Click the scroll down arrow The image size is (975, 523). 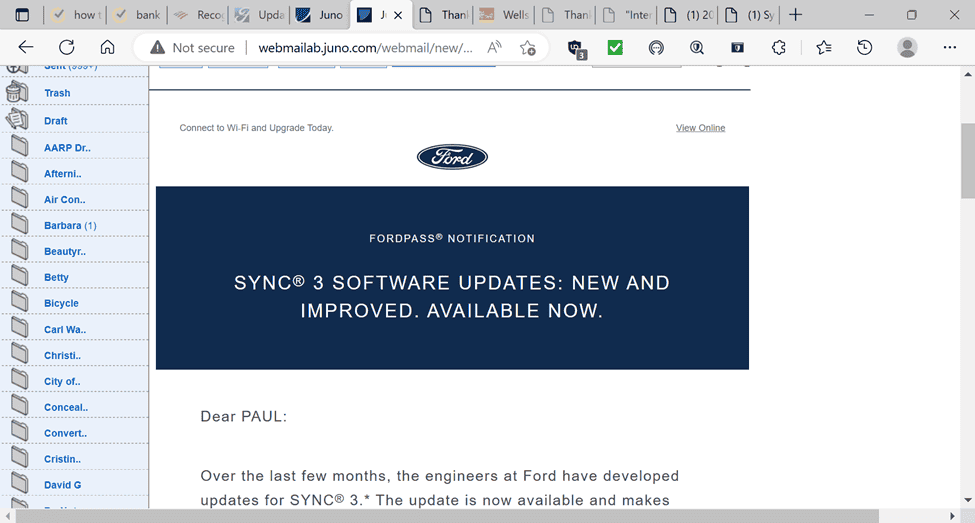click(x=968, y=500)
